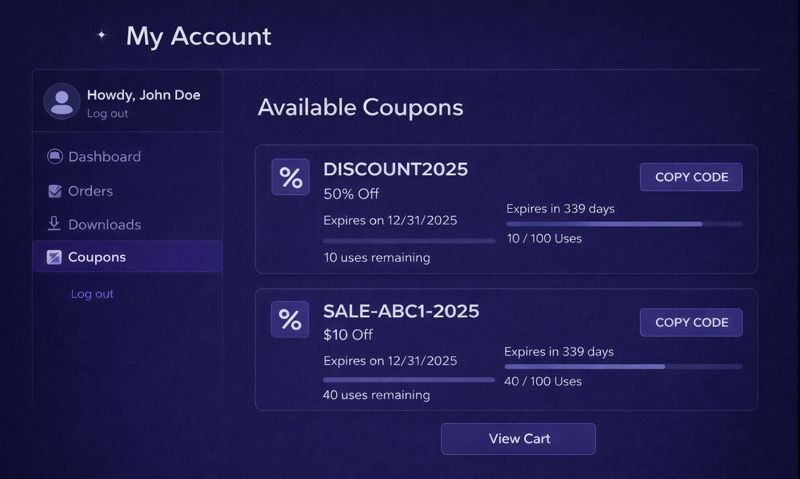
Task: Click the Log out link below Coupons
Action: [92, 294]
